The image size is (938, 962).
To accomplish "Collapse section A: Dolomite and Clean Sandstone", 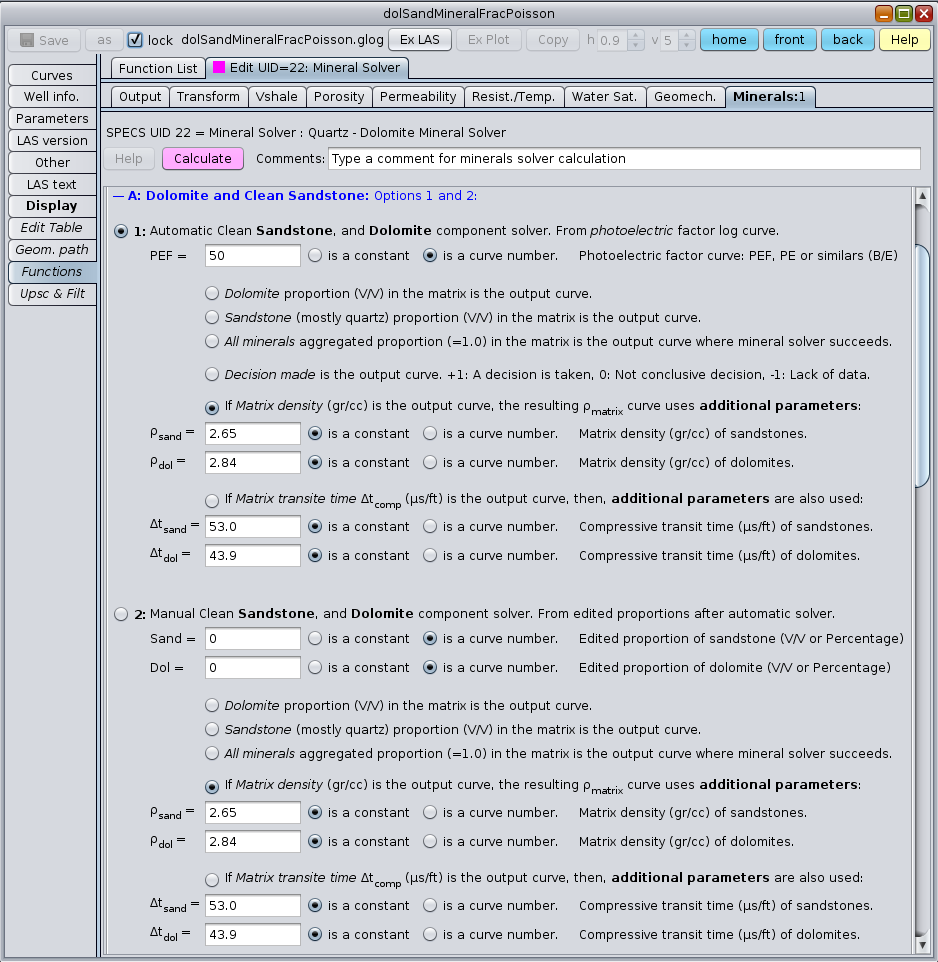I will click(x=118, y=196).
